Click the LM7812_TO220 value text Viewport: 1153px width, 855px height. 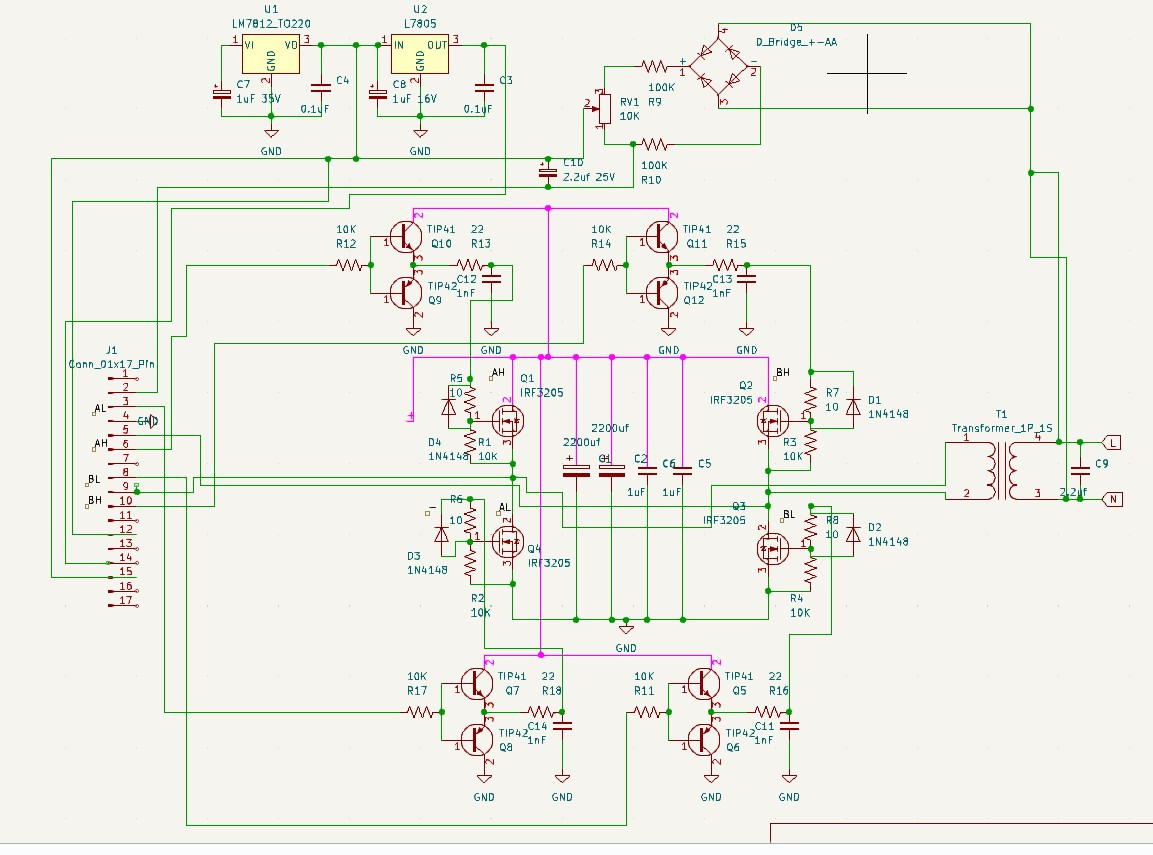(x=271, y=24)
